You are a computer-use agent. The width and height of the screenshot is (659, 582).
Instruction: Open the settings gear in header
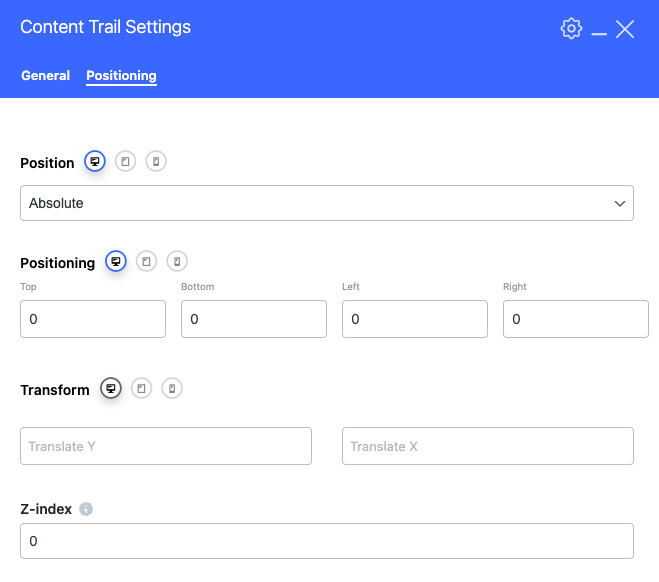coord(571,29)
